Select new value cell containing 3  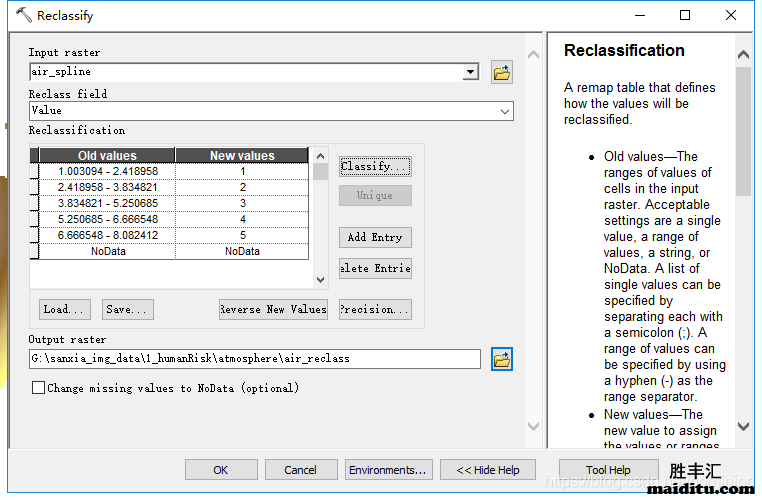click(242, 204)
